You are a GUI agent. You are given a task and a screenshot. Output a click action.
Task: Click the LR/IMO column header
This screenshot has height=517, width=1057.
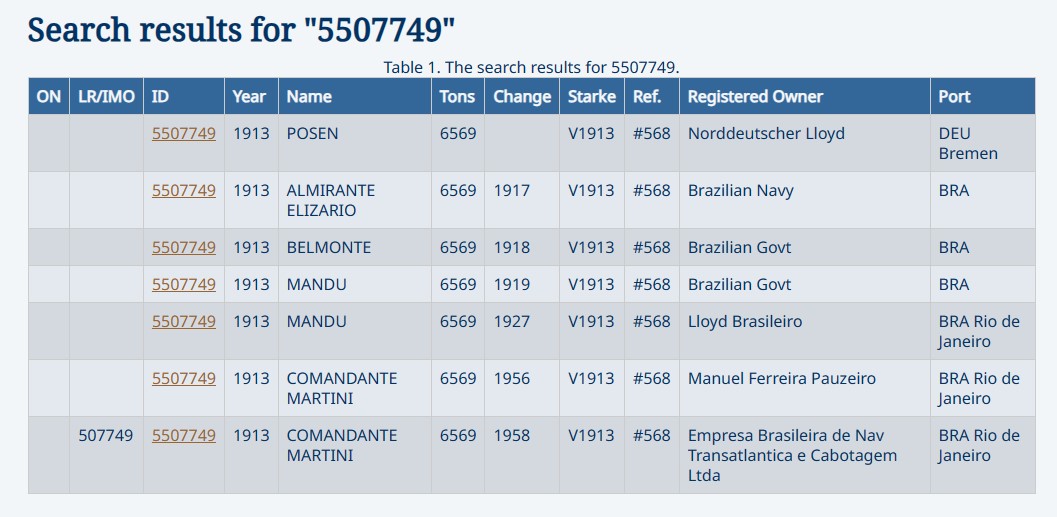point(107,96)
